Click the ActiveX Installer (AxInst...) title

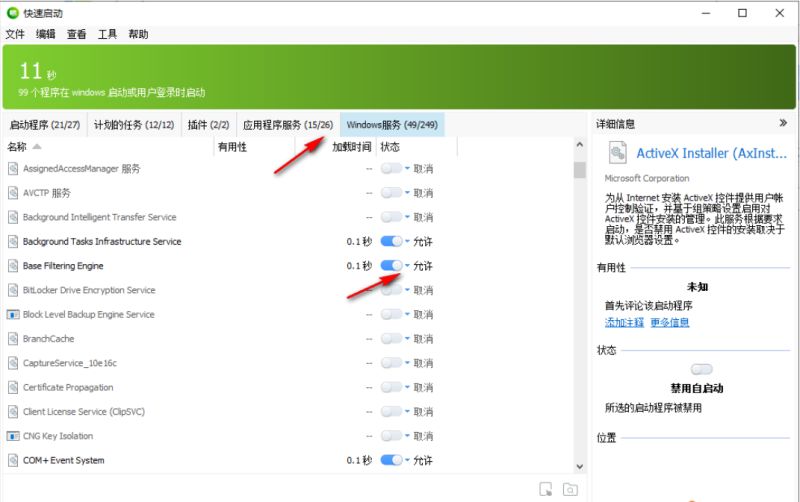click(711, 153)
